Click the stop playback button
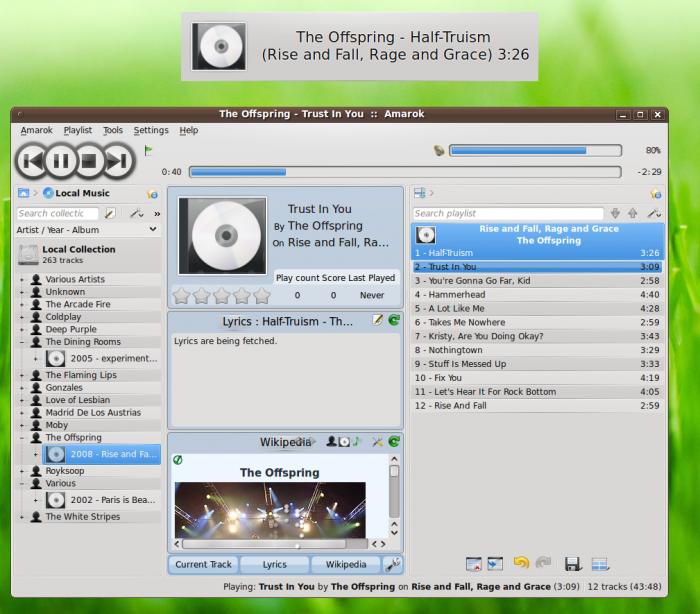700x614 pixels. coord(89,160)
